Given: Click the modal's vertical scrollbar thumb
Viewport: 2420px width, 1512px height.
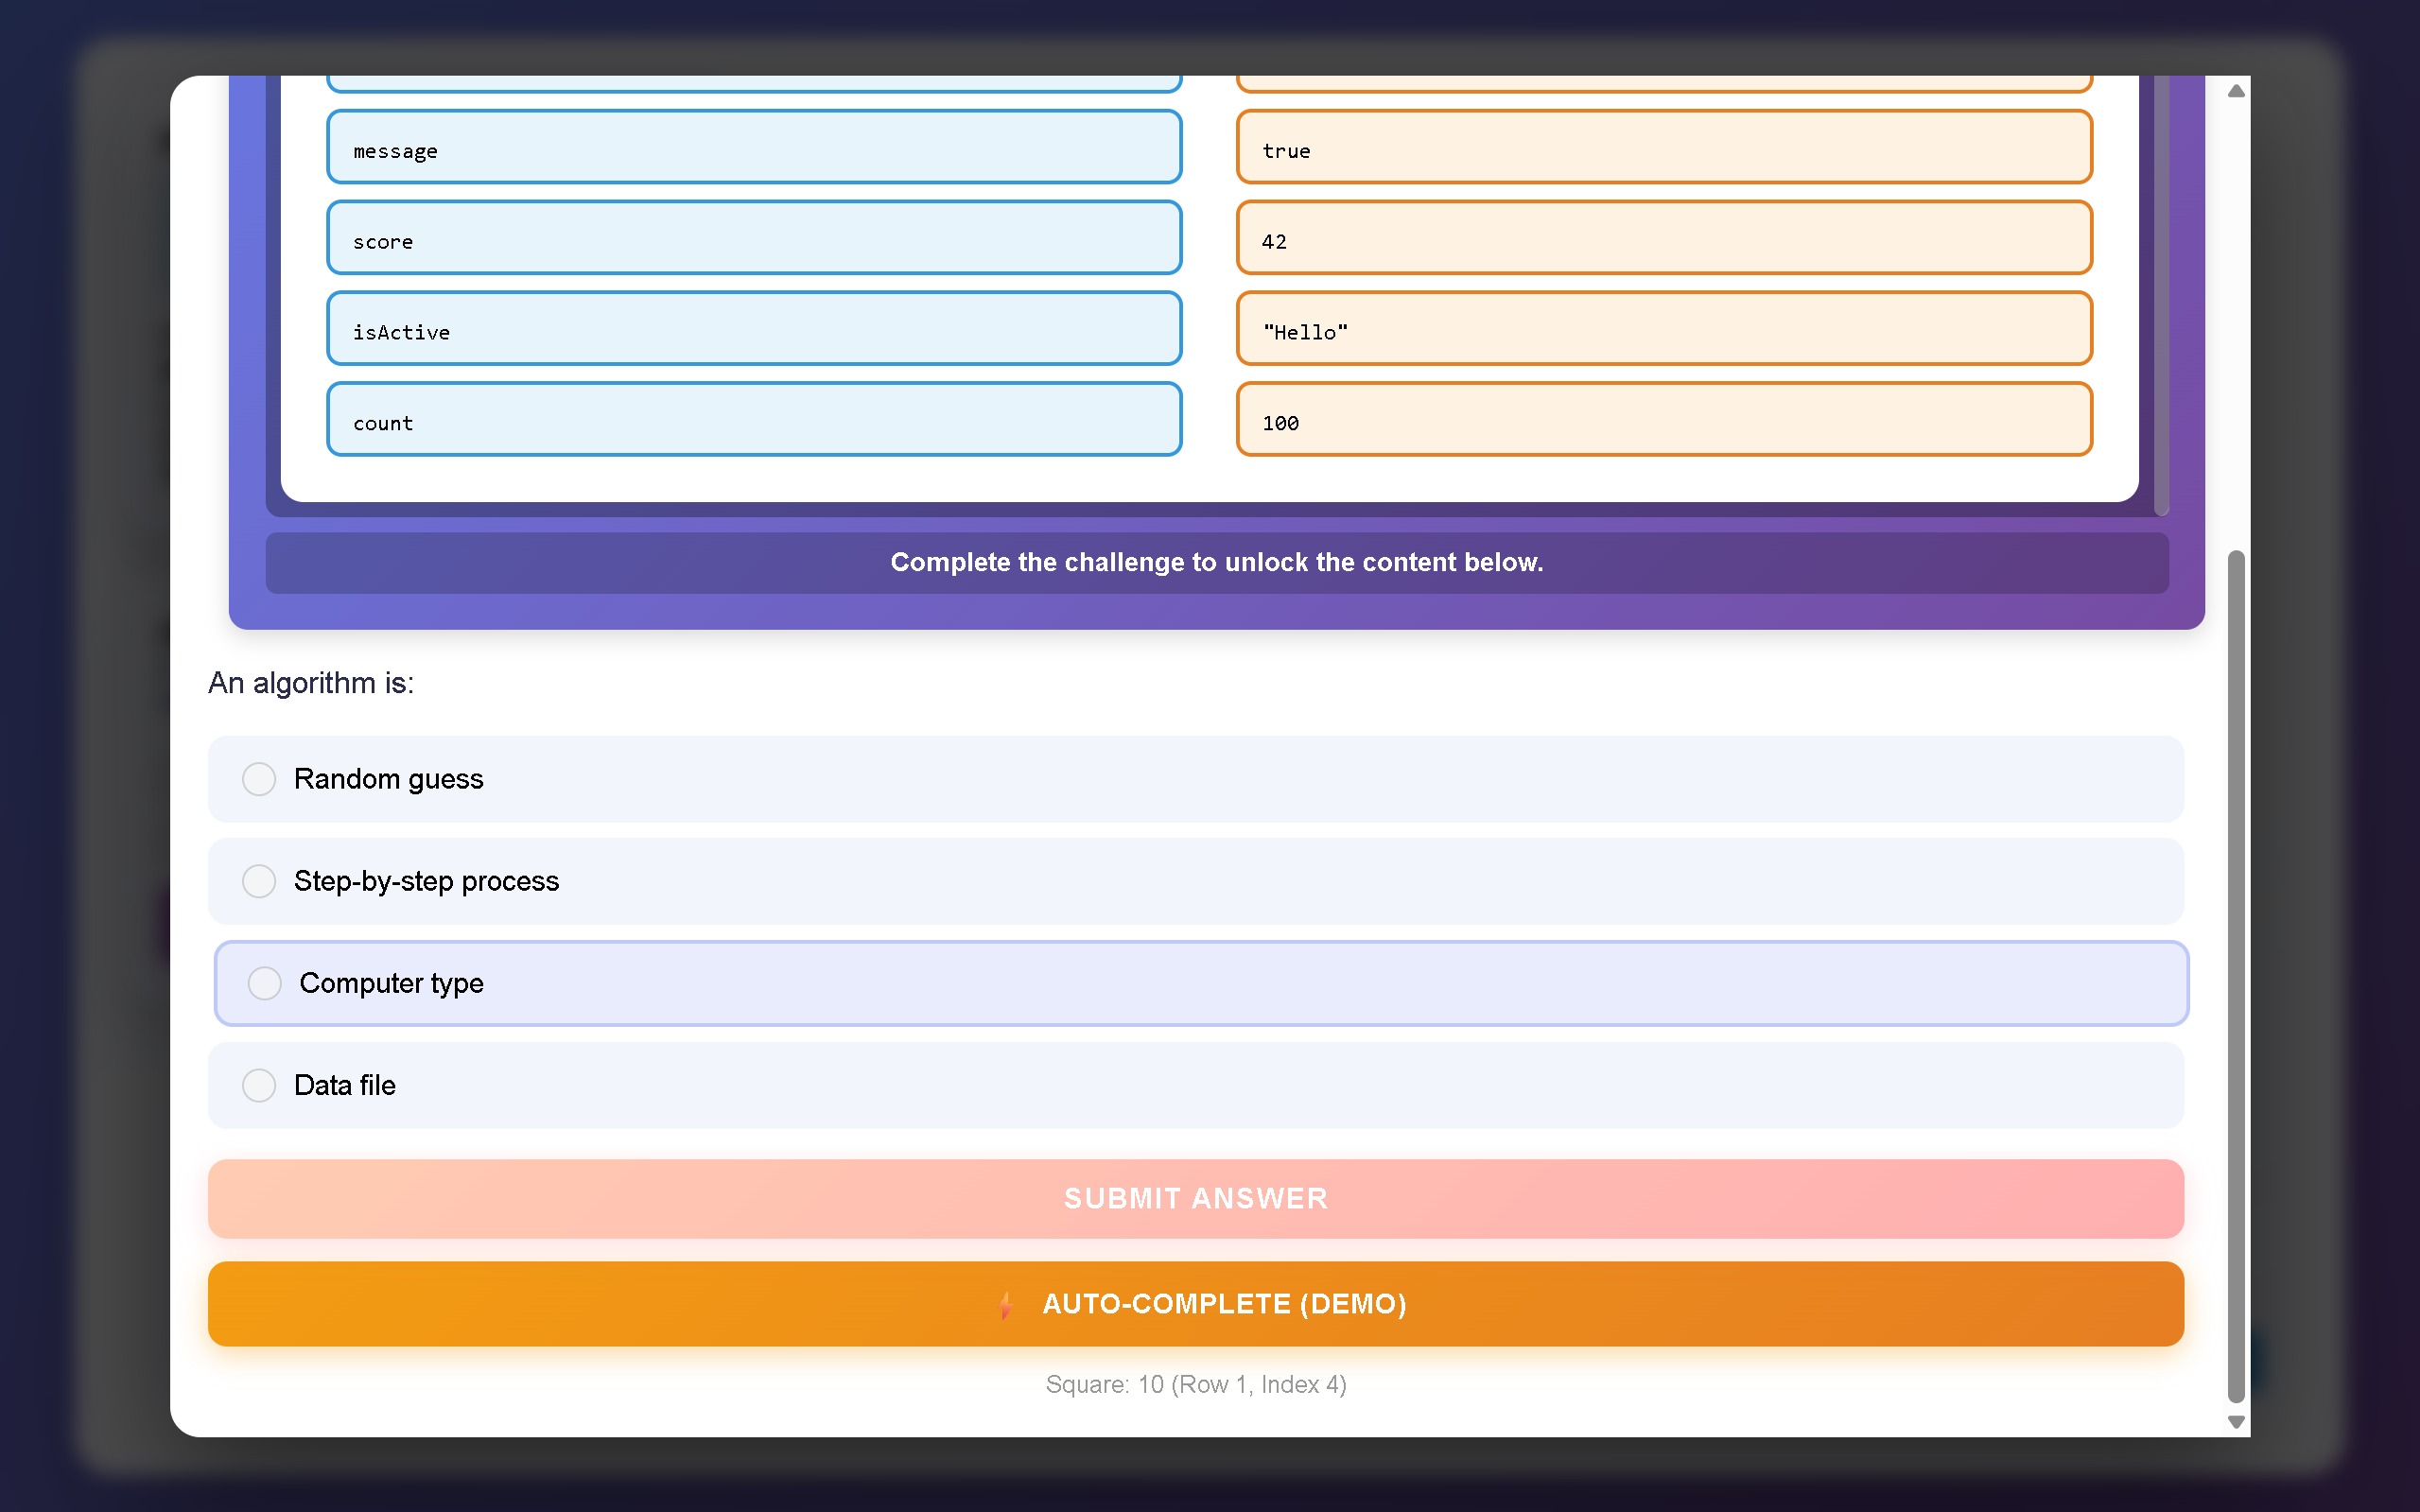Looking at the screenshot, I should (x=2236, y=975).
